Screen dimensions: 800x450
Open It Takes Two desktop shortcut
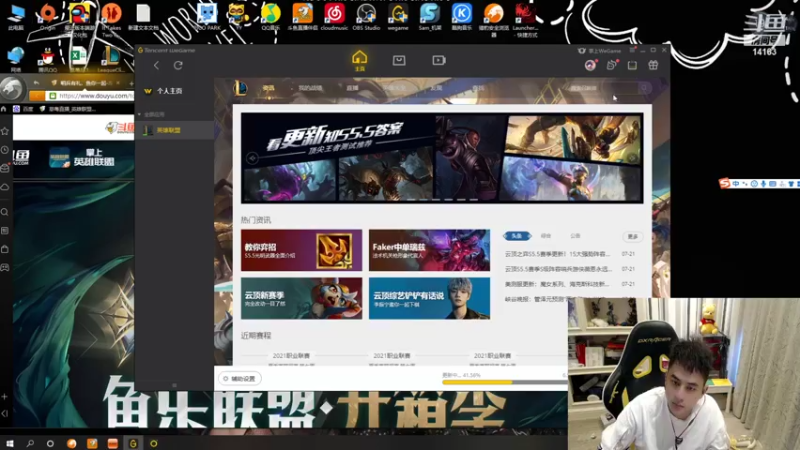click(111, 18)
